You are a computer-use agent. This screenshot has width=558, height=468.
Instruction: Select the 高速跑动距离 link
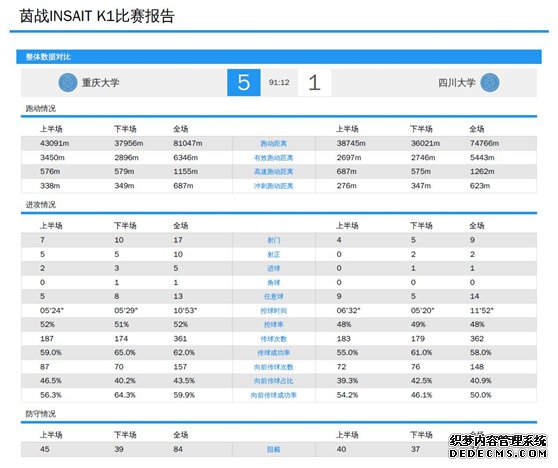click(273, 172)
